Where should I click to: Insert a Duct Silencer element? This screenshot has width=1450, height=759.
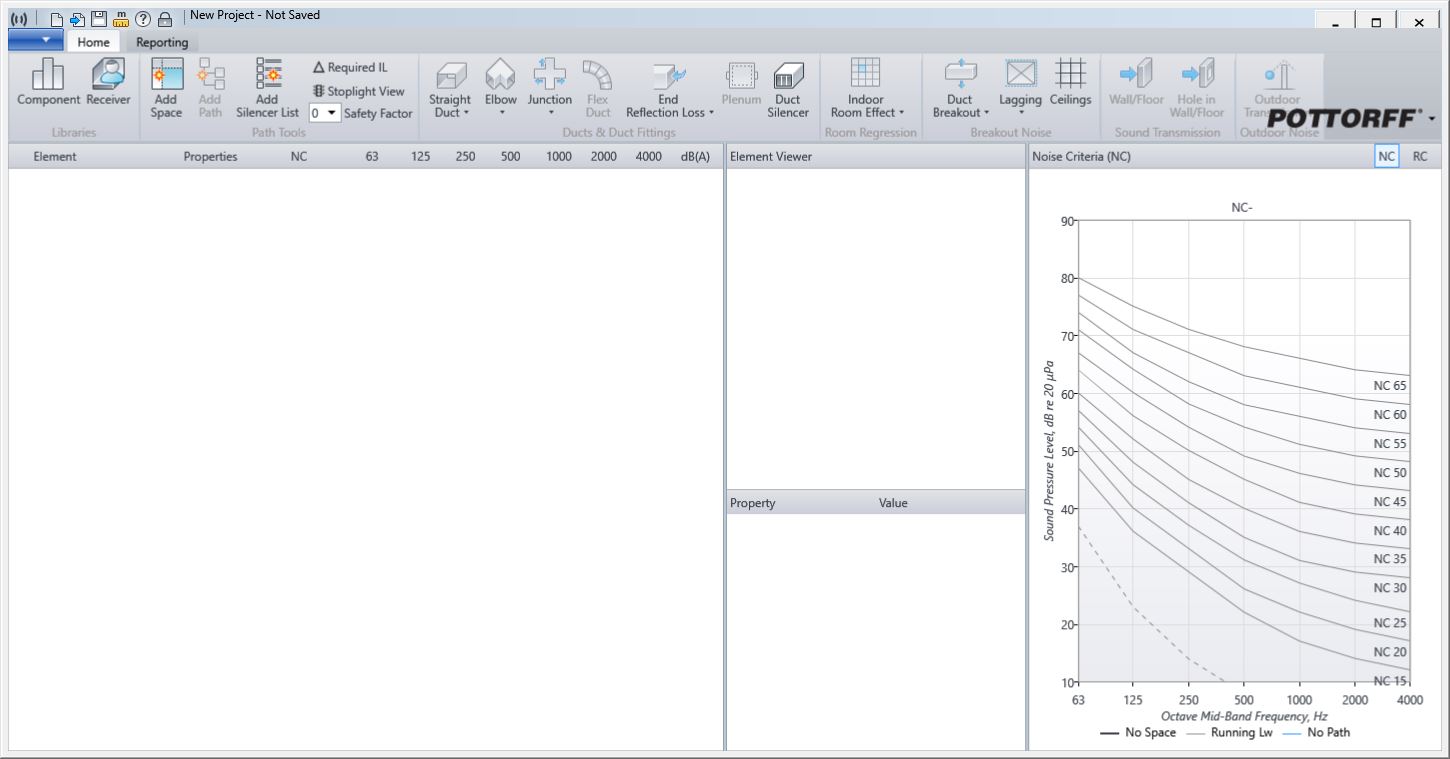coord(788,88)
